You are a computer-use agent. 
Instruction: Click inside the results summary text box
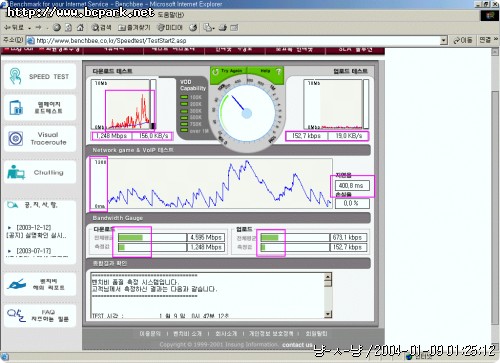coord(207,296)
